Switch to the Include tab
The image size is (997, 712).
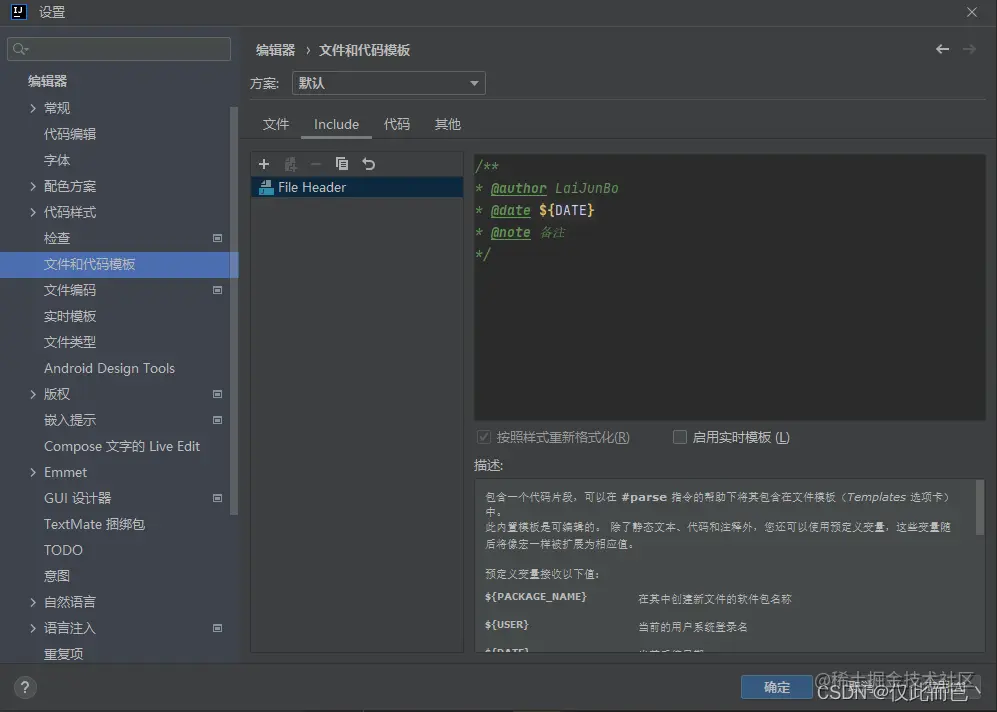(336, 124)
